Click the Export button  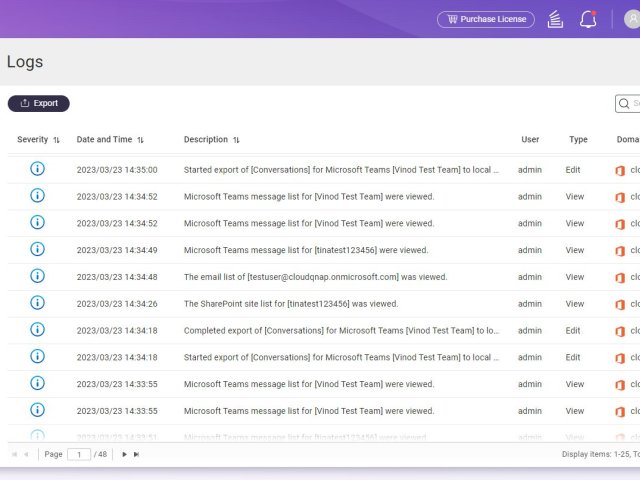pos(39,103)
